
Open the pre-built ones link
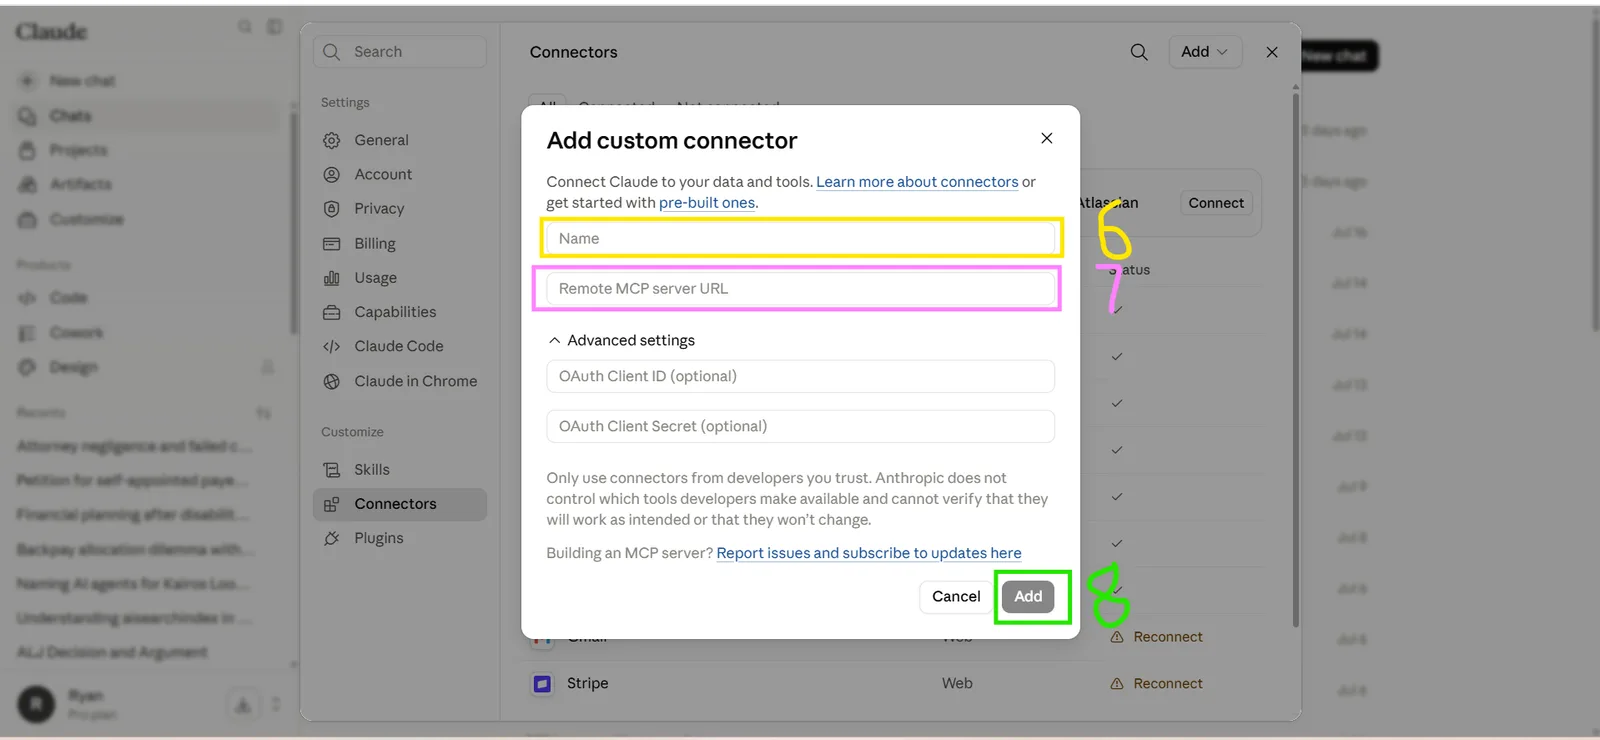coord(707,203)
